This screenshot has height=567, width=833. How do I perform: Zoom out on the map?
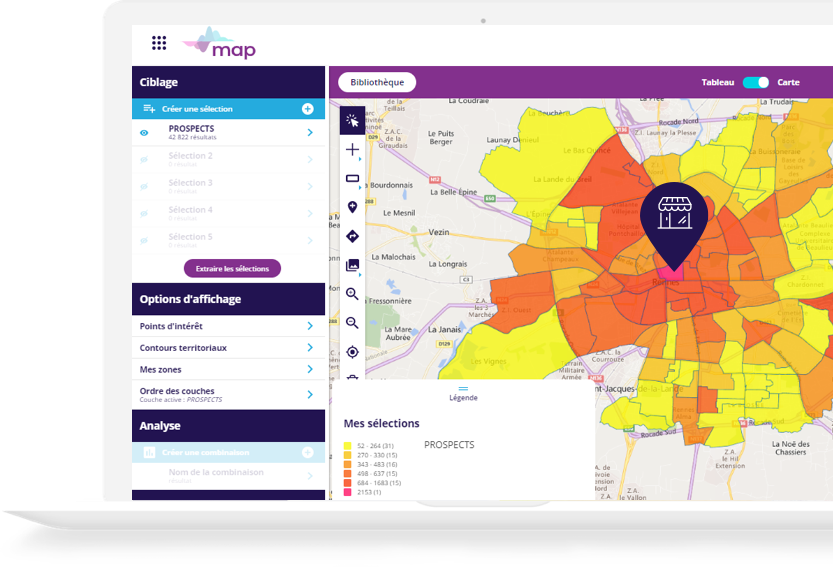point(352,323)
